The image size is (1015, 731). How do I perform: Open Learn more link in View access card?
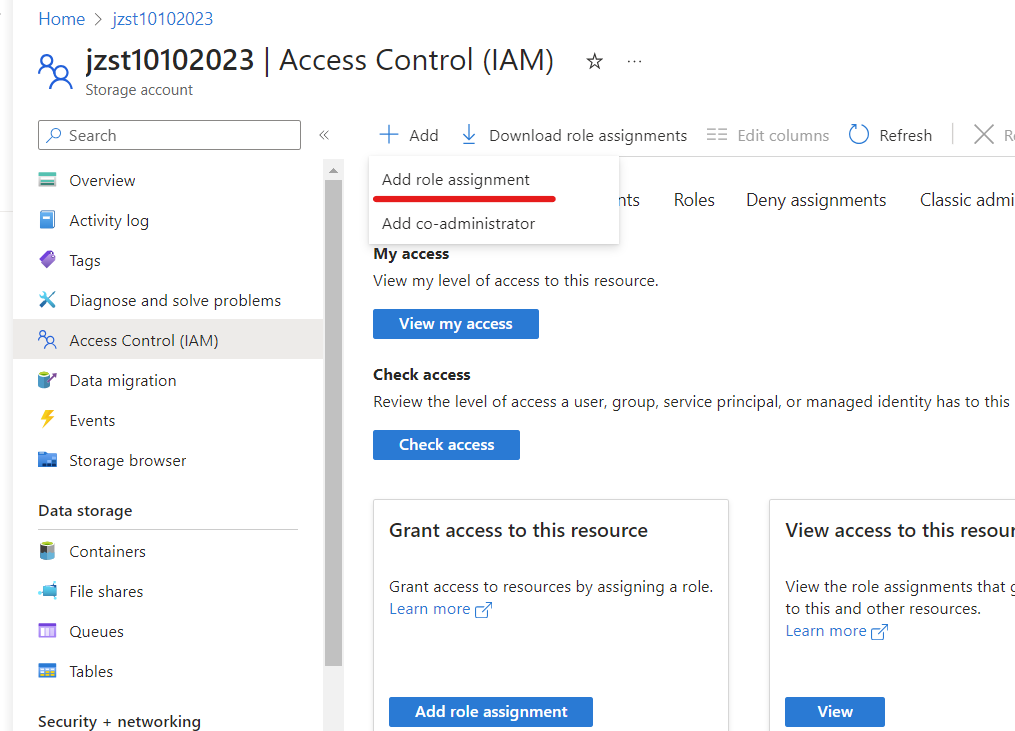(825, 631)
